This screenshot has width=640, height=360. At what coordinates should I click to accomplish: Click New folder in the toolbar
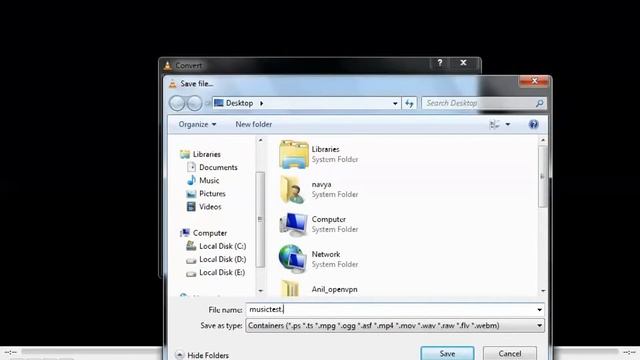tap(253, 124)
